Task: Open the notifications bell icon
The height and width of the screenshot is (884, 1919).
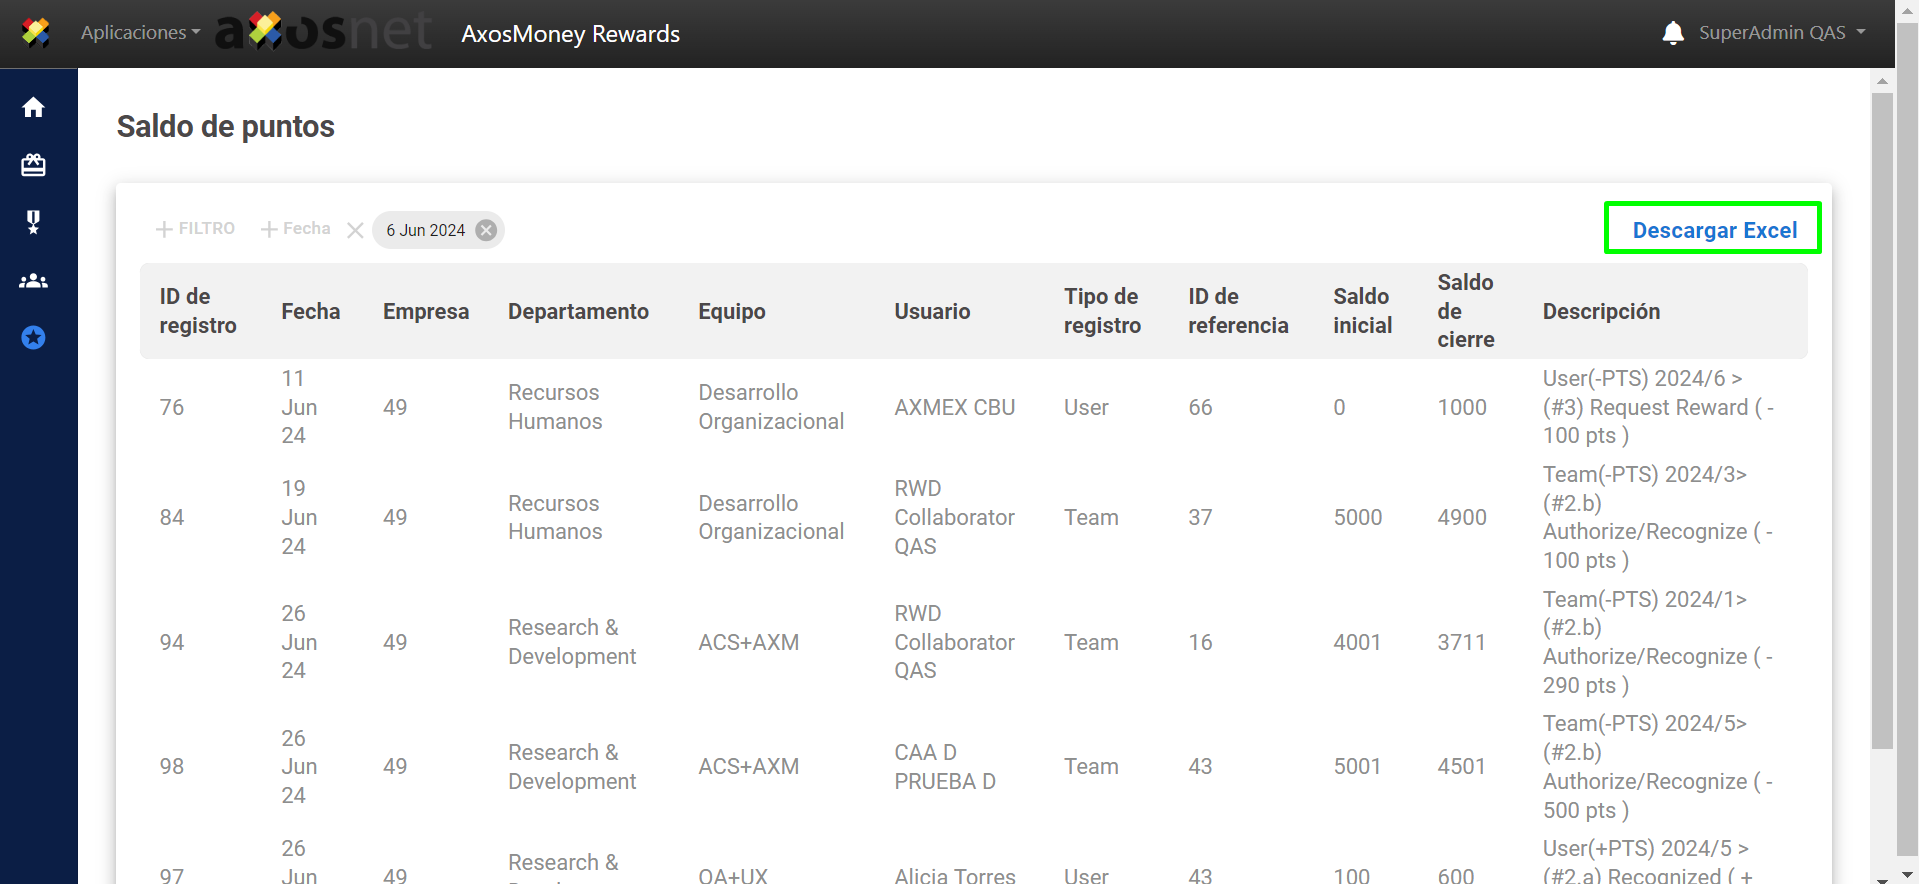Action: click(x=1673, y=33)
